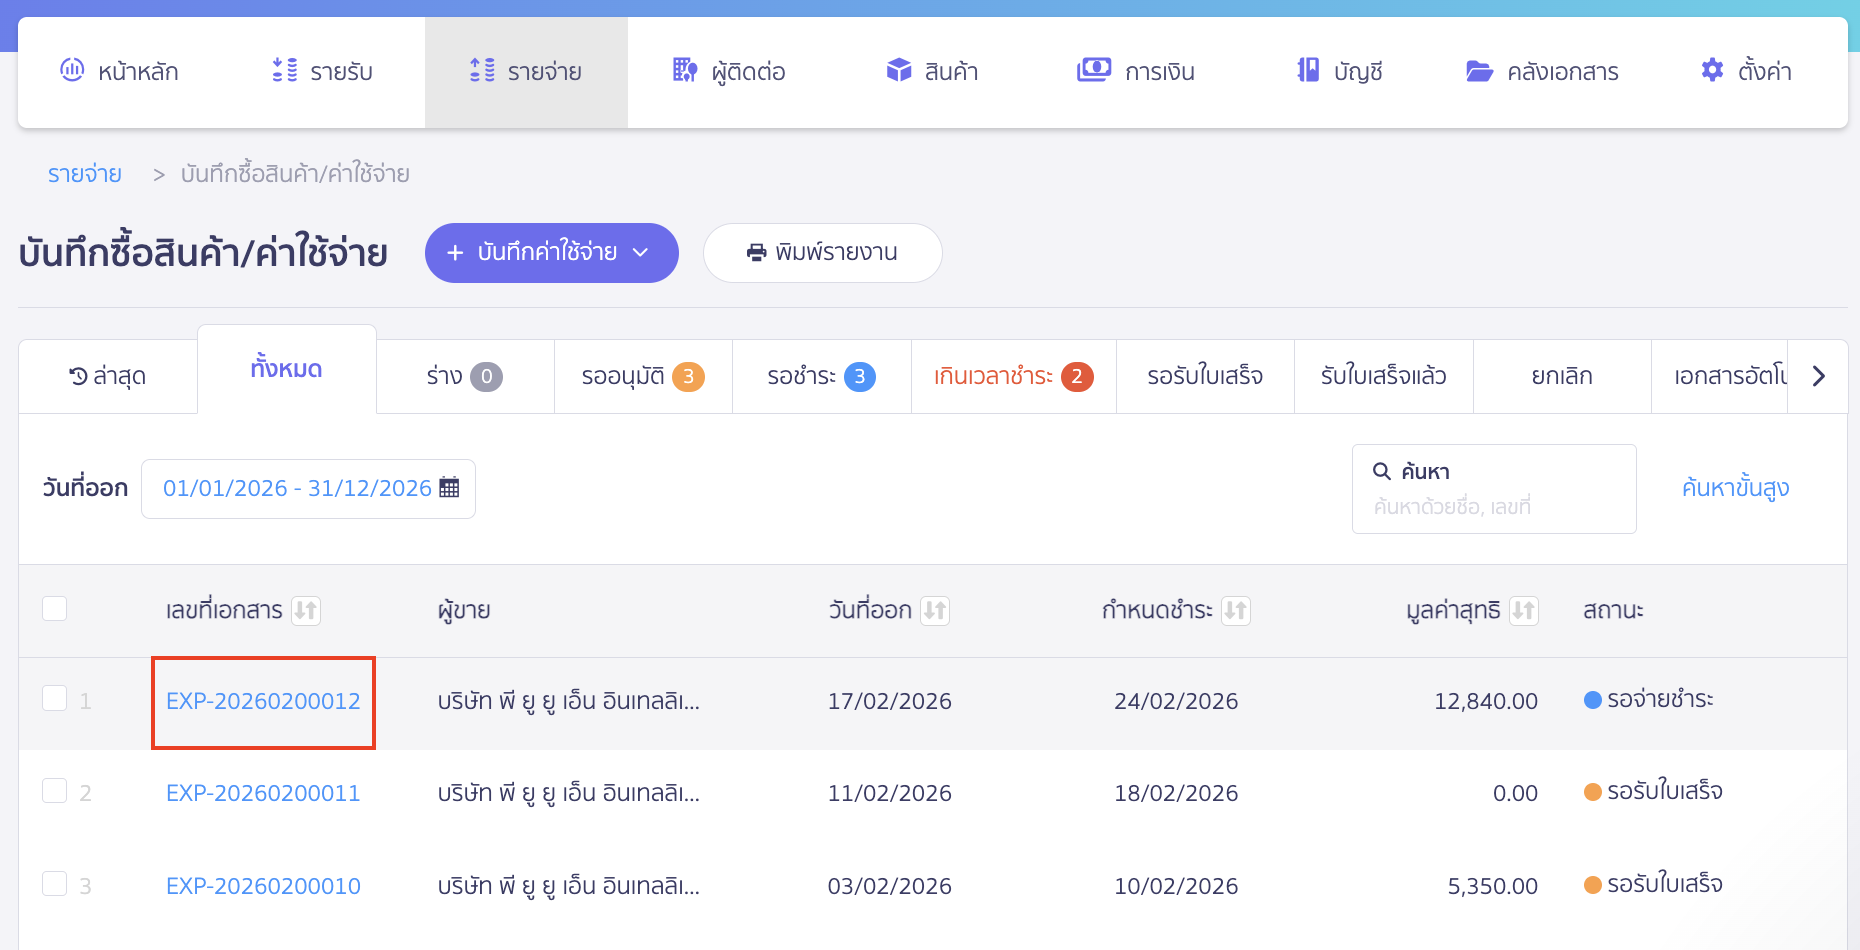
Task: Reveal more tabs with the right chevron
Action: 1820,376
